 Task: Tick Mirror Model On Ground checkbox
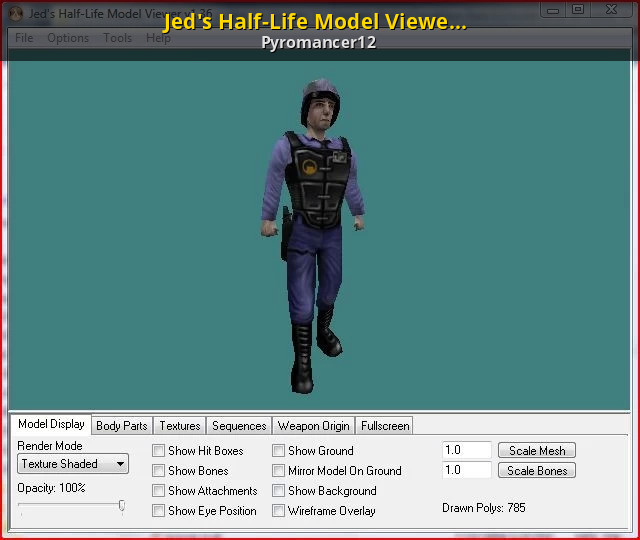coord(279,471)
